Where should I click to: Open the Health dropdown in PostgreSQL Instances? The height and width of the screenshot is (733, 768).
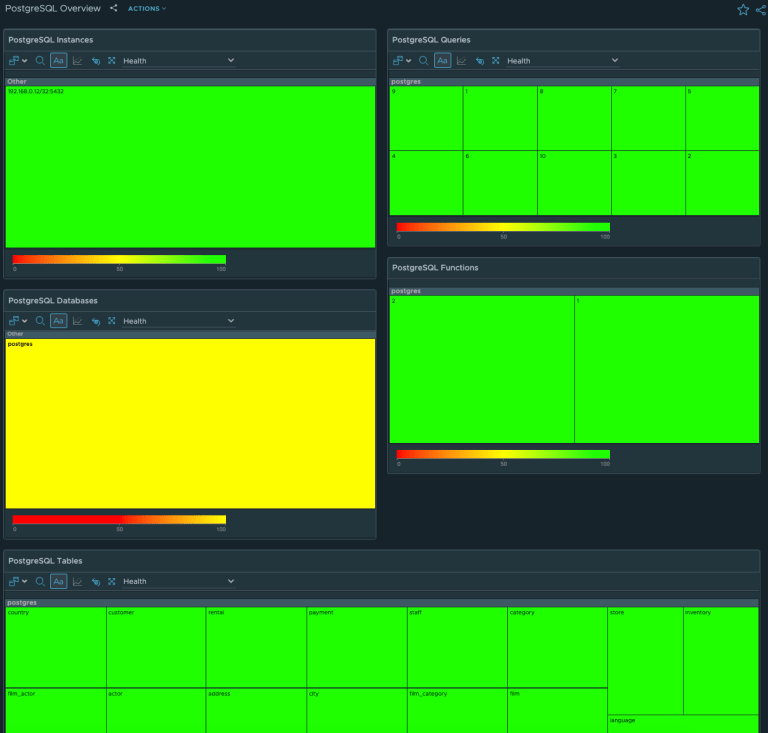coord(178,61)
